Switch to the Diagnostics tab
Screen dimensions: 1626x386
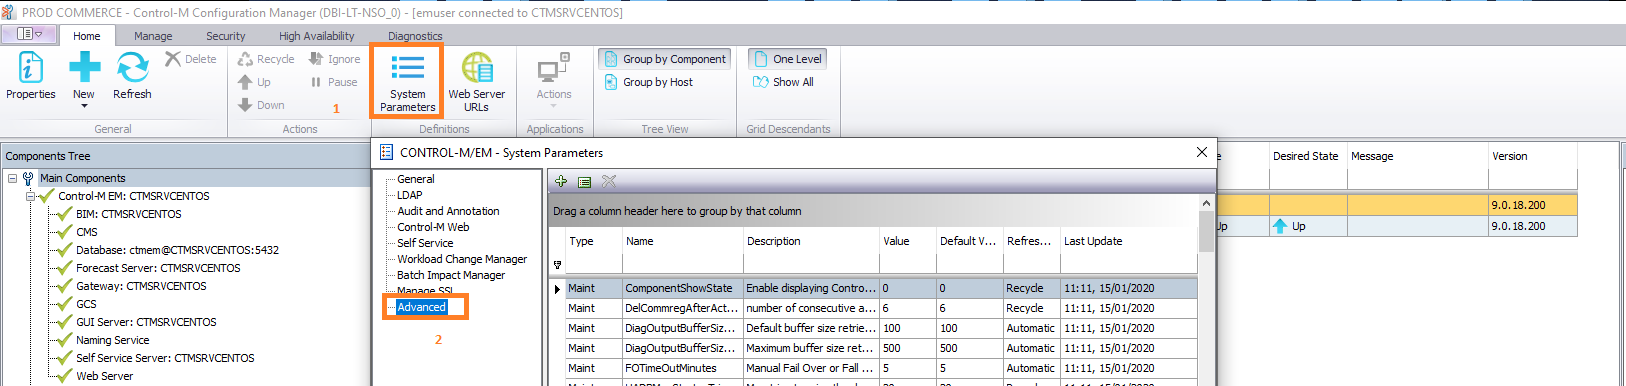click(415, 36)
